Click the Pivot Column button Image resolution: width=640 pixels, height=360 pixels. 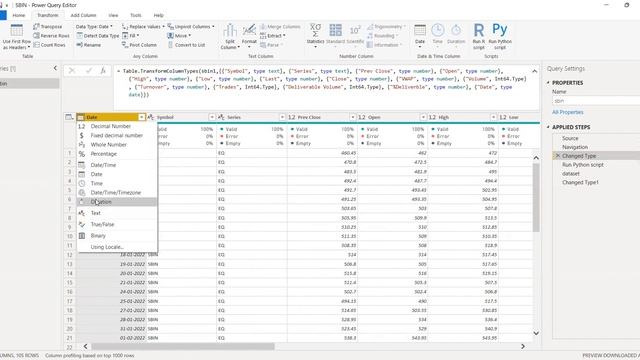click(x=139, y=45)
